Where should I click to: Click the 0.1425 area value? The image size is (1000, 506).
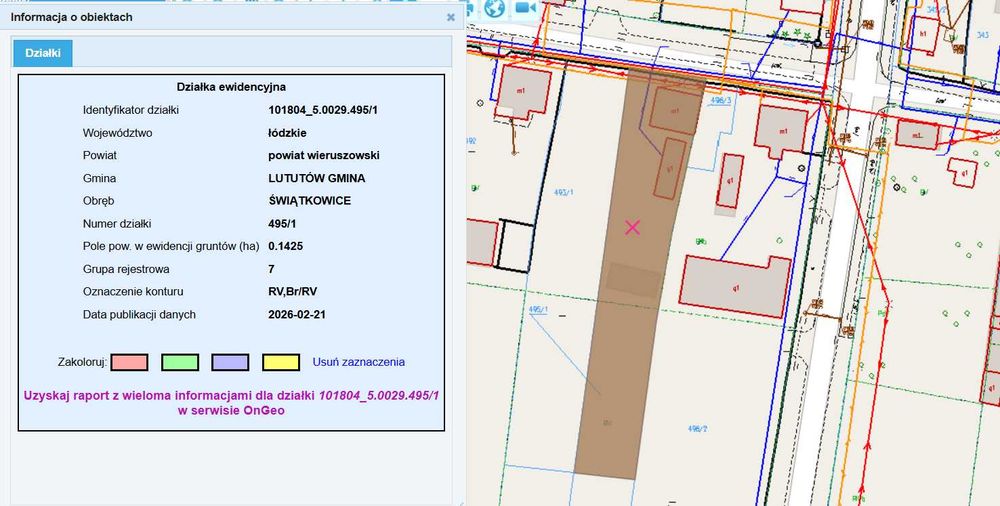(x=286, y=246)
